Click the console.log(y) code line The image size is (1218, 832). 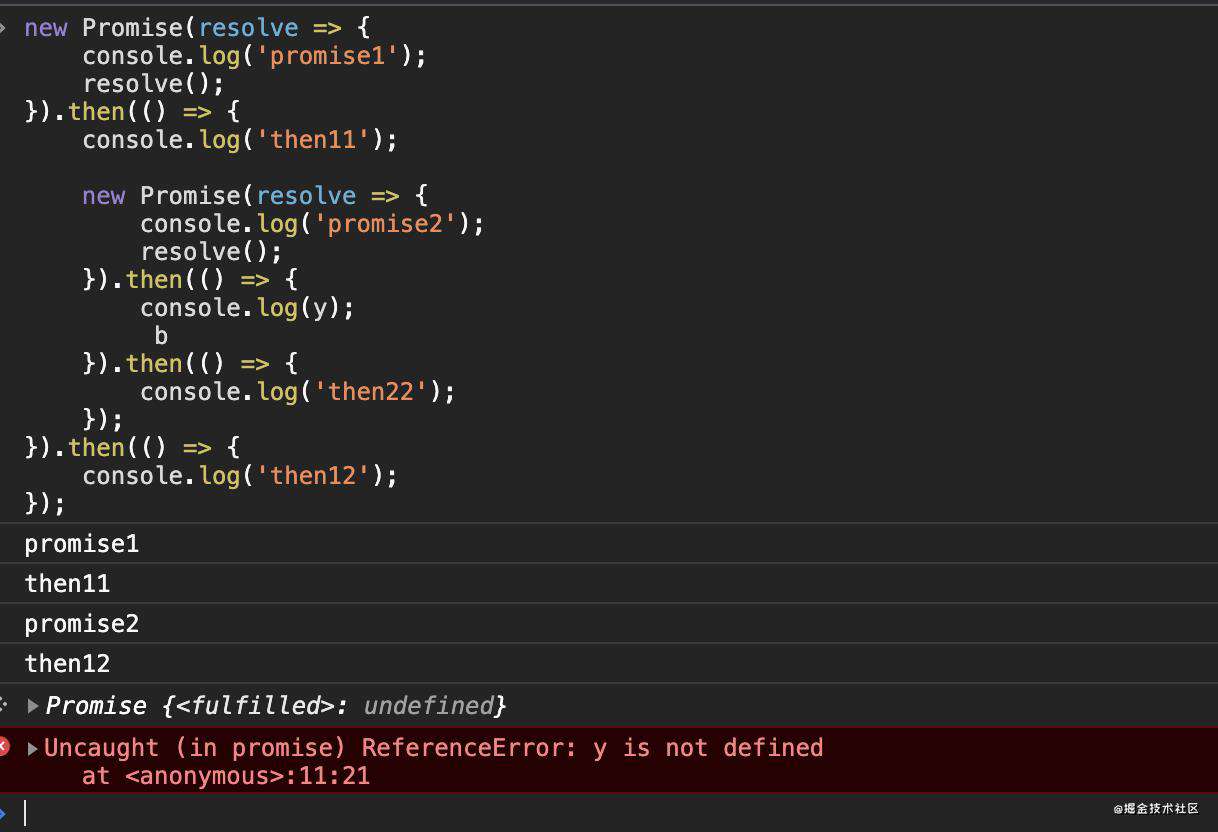click(x=247, y=308)
